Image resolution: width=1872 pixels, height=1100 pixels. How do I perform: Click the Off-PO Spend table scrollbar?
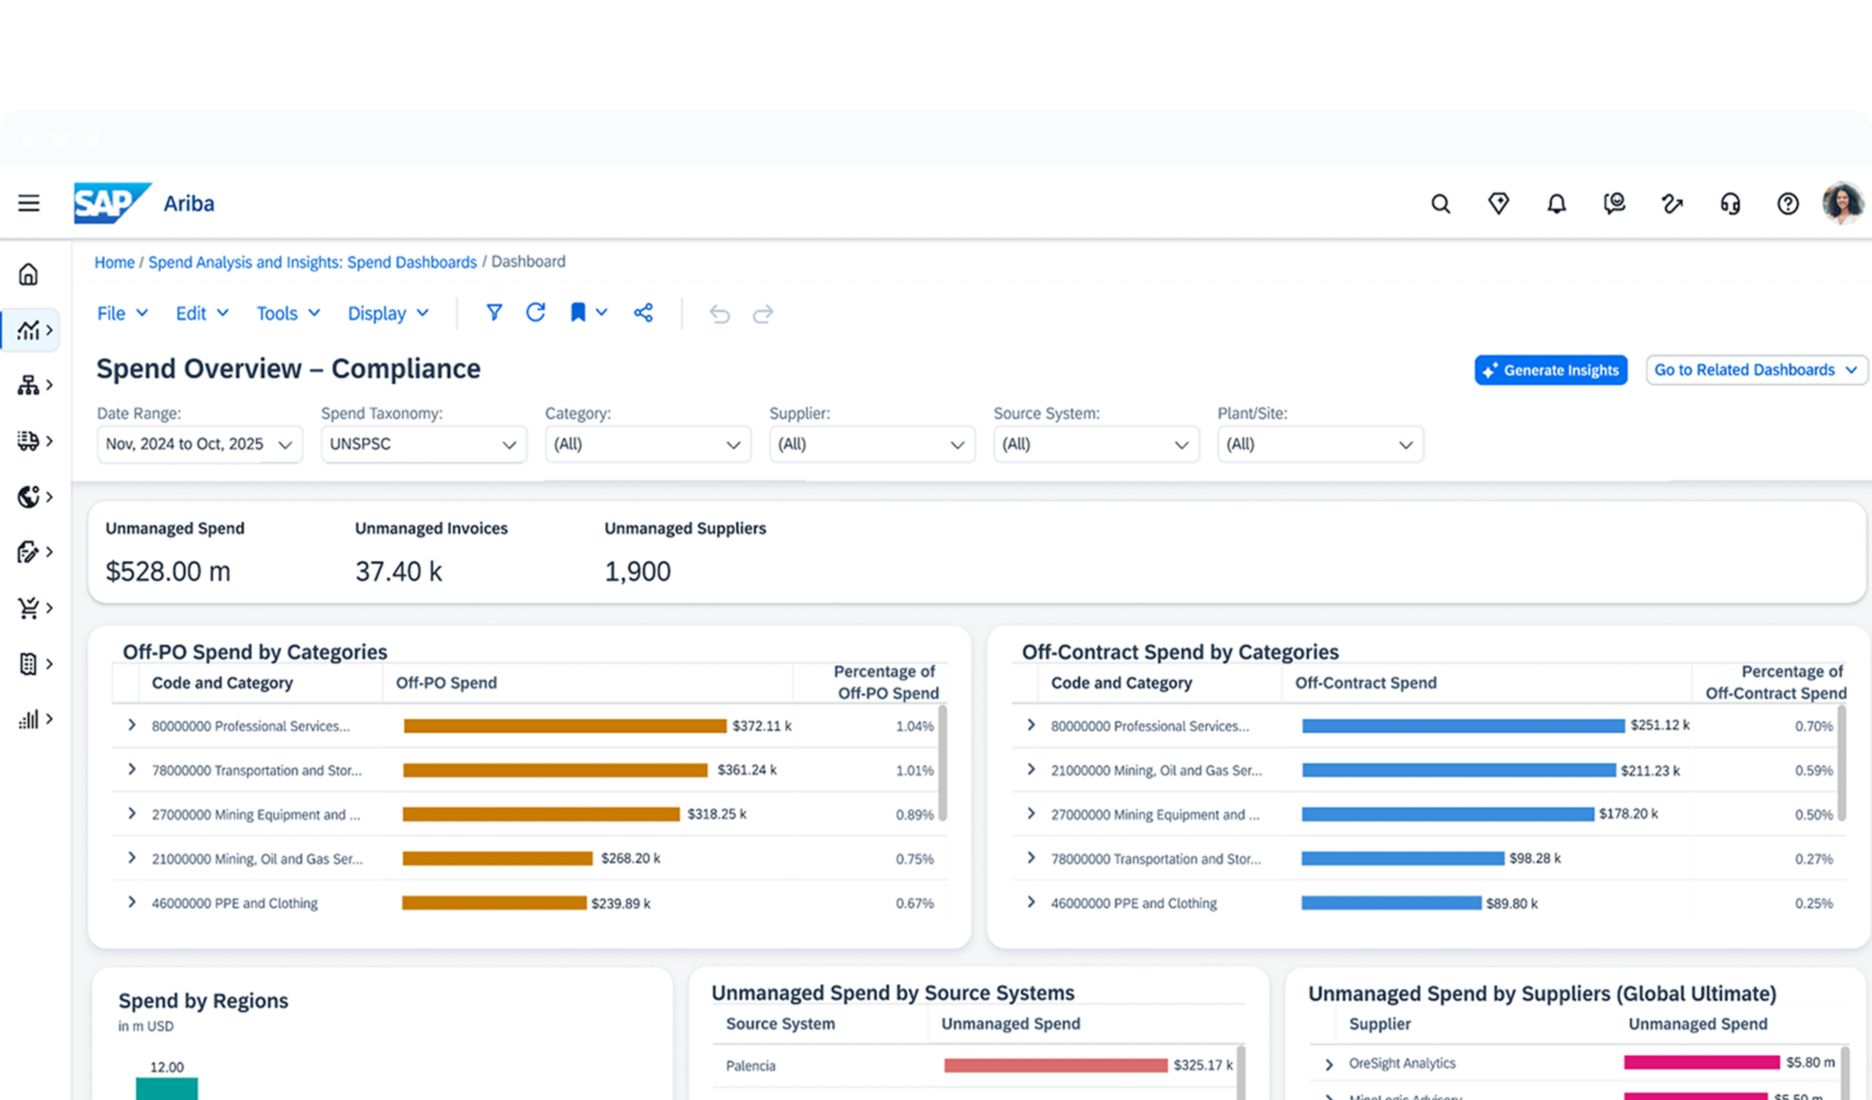coord(942,762)
